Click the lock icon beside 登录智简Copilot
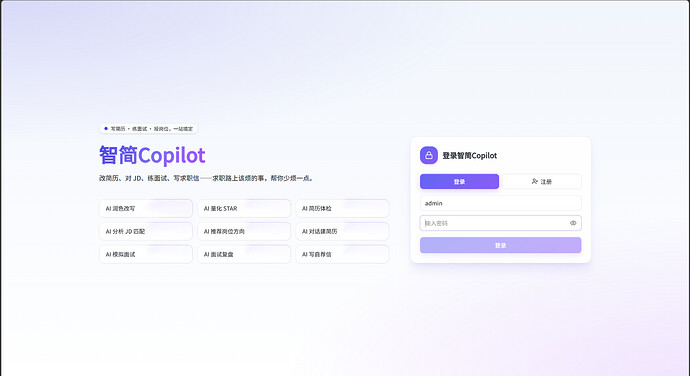This screenshot has height=376, width=690. click(429, 155)
